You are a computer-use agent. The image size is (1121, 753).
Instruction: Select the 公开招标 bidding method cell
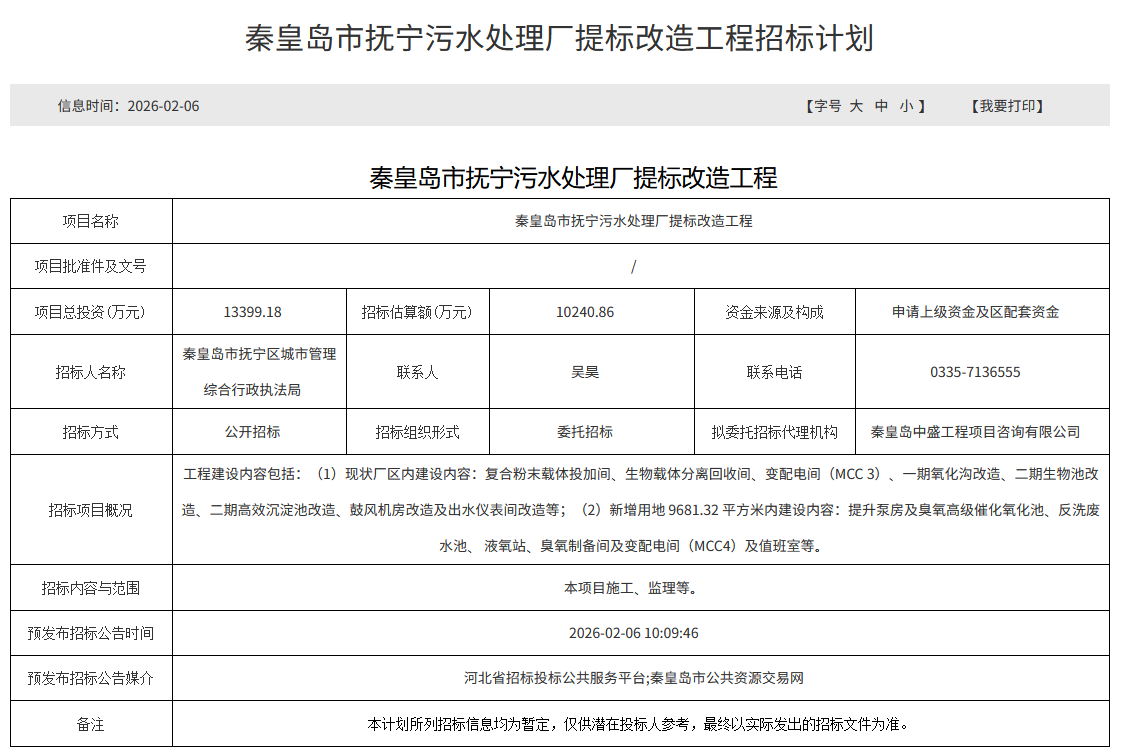click(252, 432)
